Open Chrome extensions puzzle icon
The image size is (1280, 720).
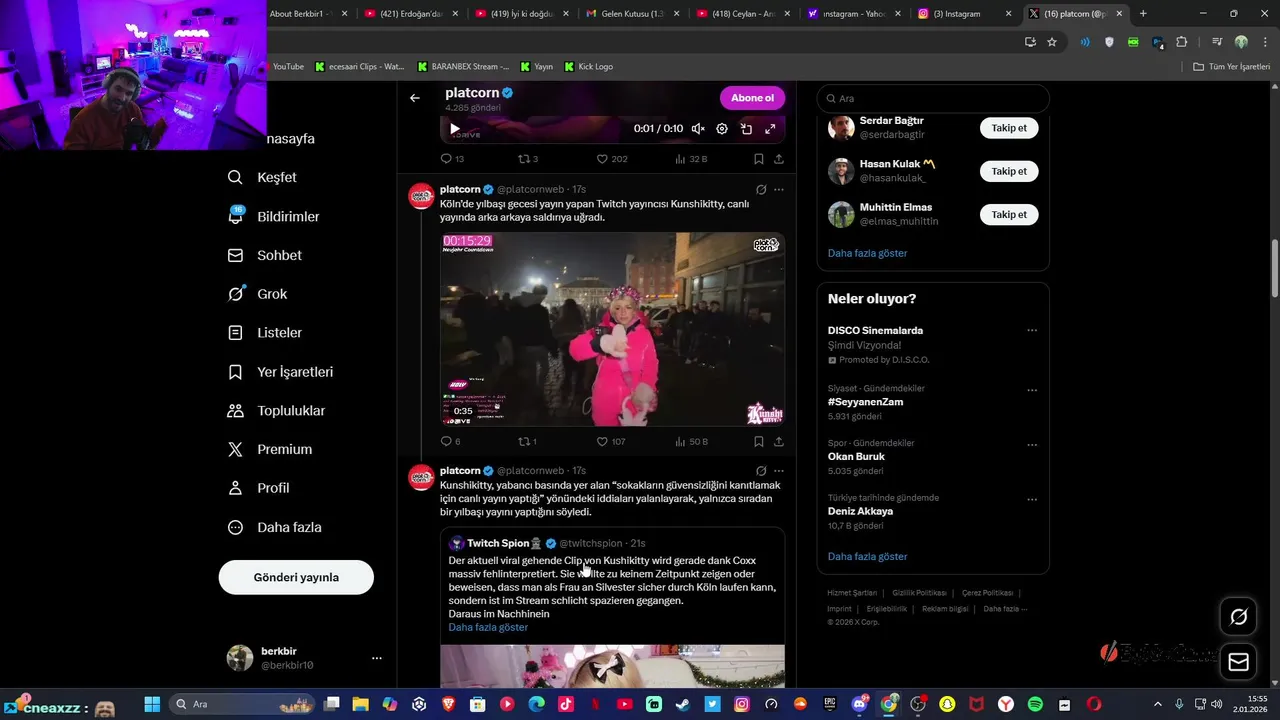pyautogui.click(x=1182, y=42)
